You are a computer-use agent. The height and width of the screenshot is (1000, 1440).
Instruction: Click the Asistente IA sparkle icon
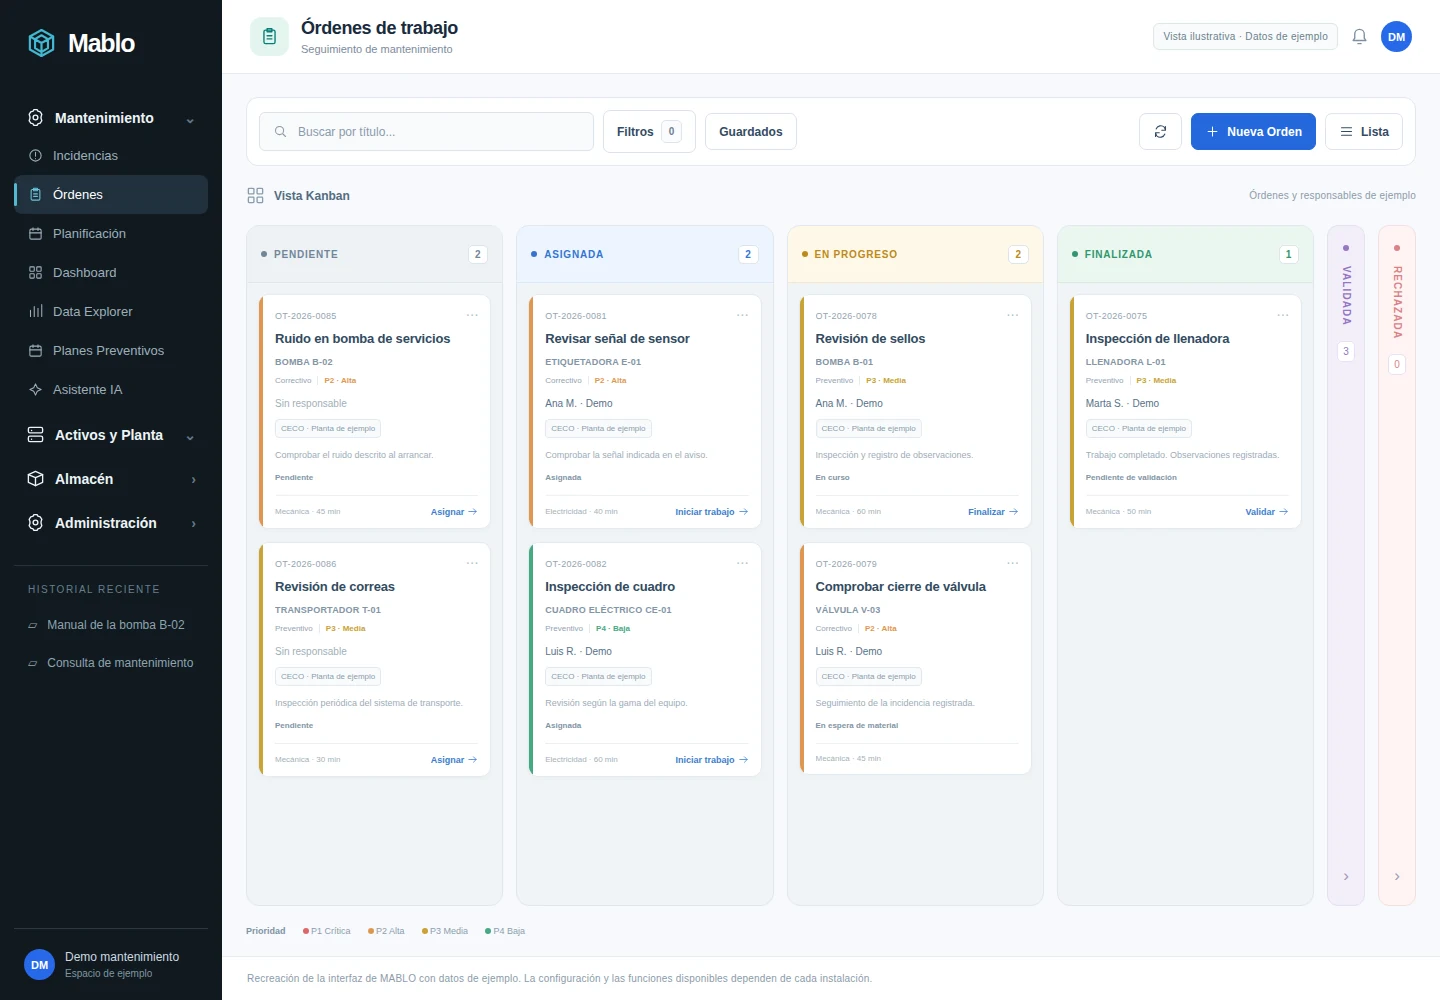click(x=35, y=390)
